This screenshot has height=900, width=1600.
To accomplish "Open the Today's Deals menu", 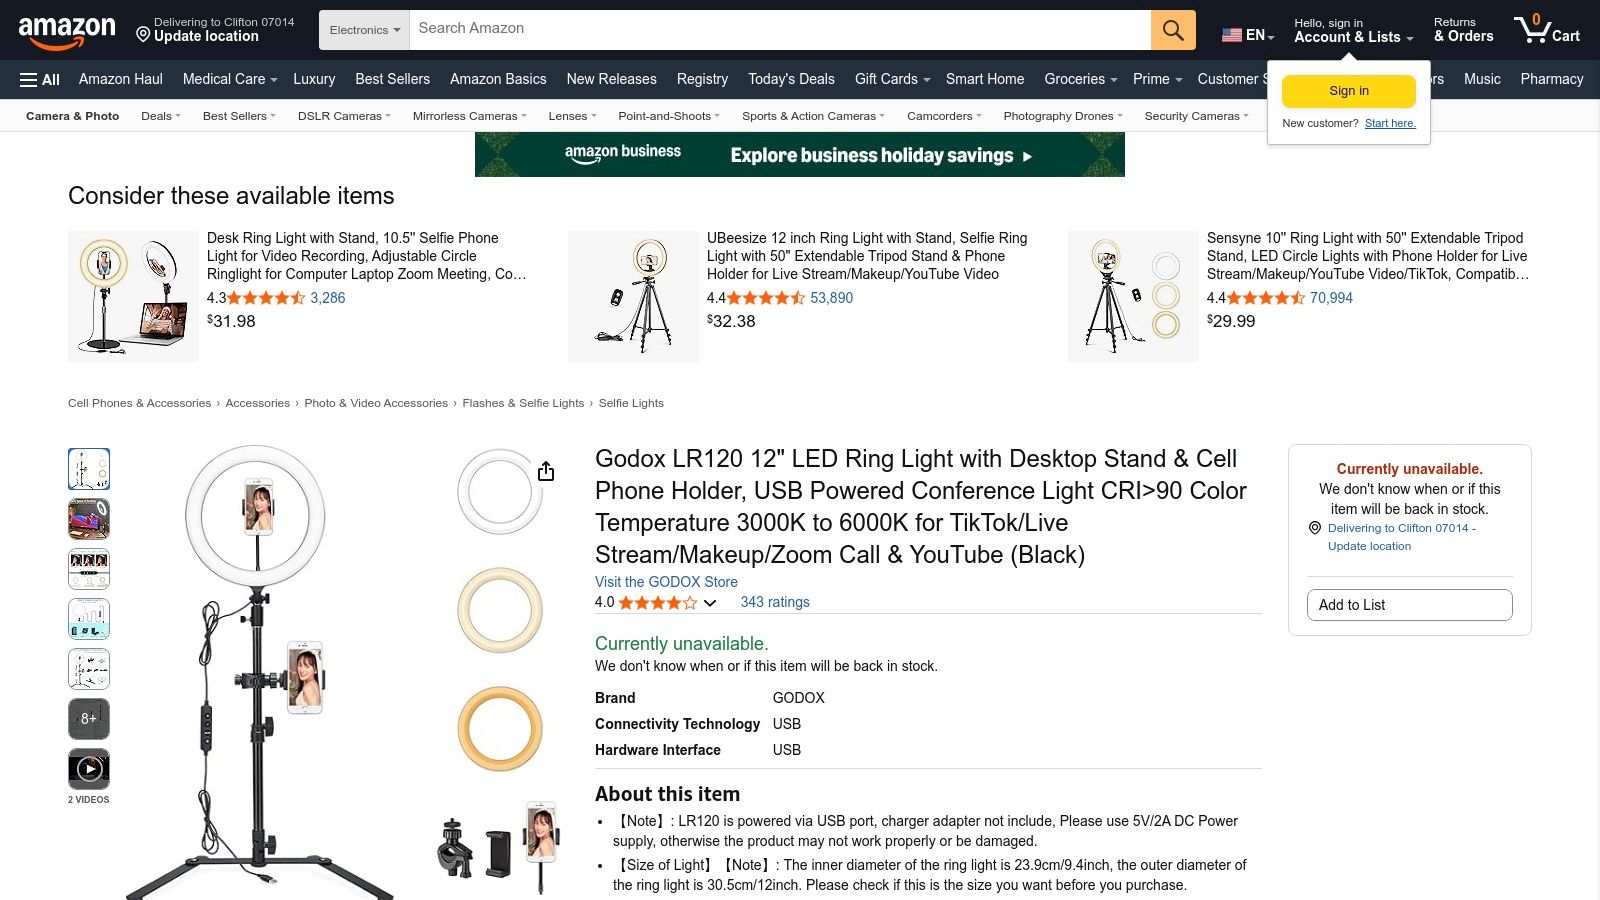I will pyautogui.click(x=791, y=79).
